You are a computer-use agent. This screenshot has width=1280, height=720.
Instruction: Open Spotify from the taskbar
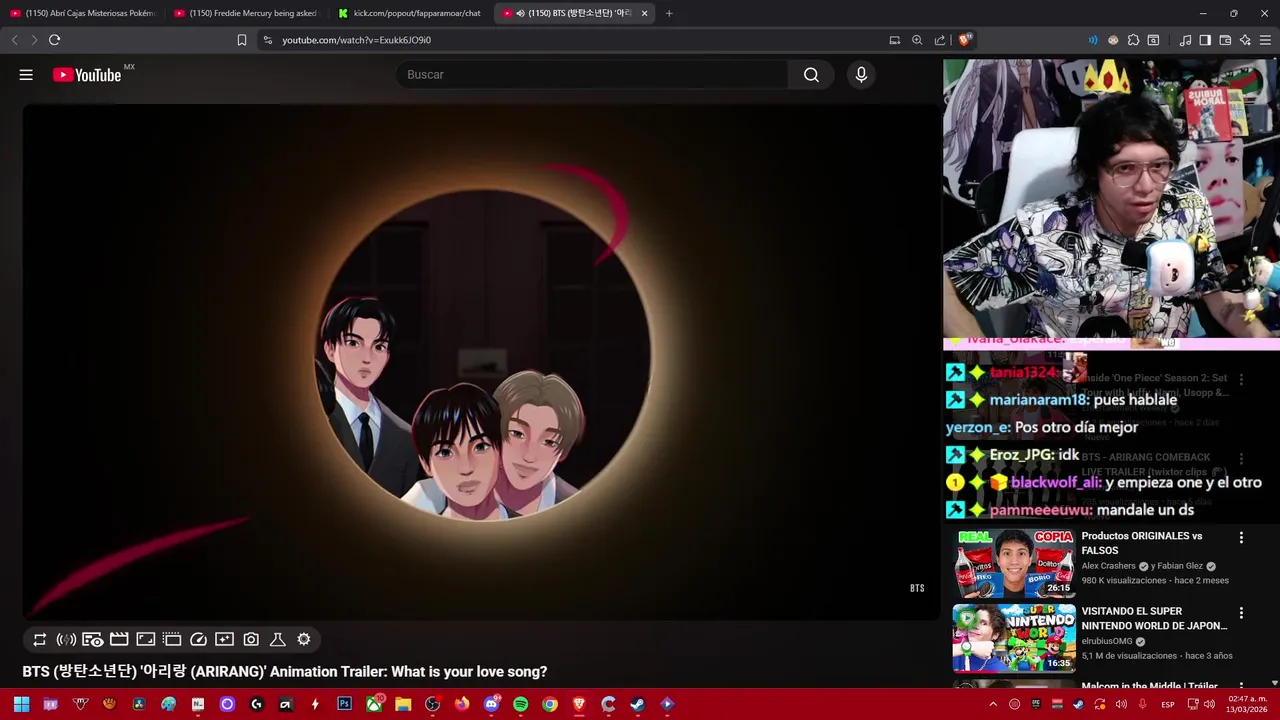(x=520, y=704)
